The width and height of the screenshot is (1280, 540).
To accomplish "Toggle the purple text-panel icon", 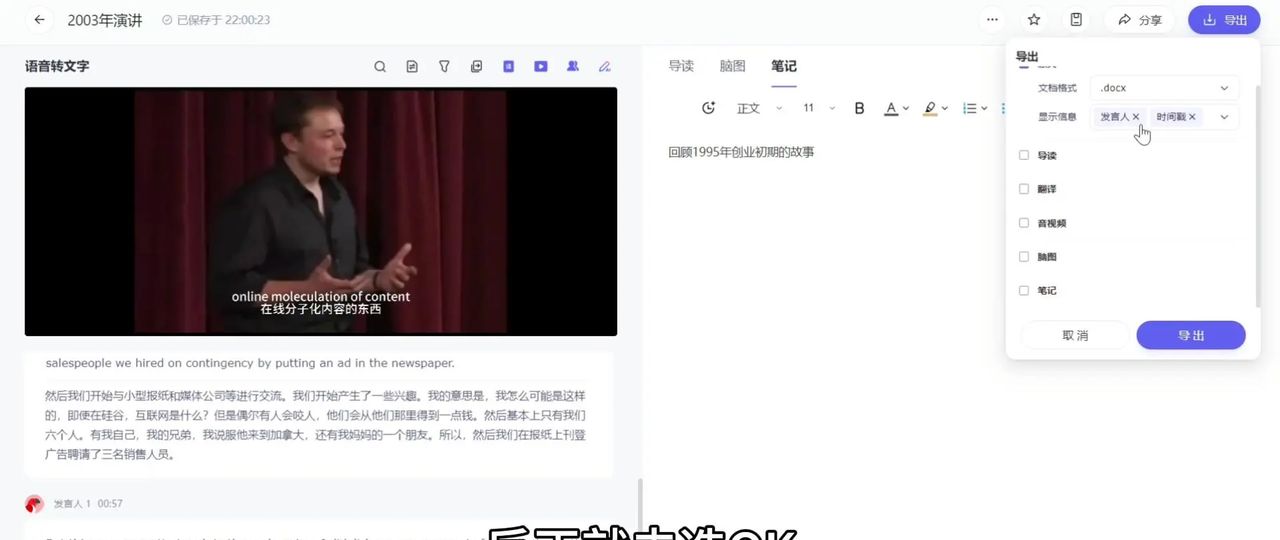I will [508, 67].
